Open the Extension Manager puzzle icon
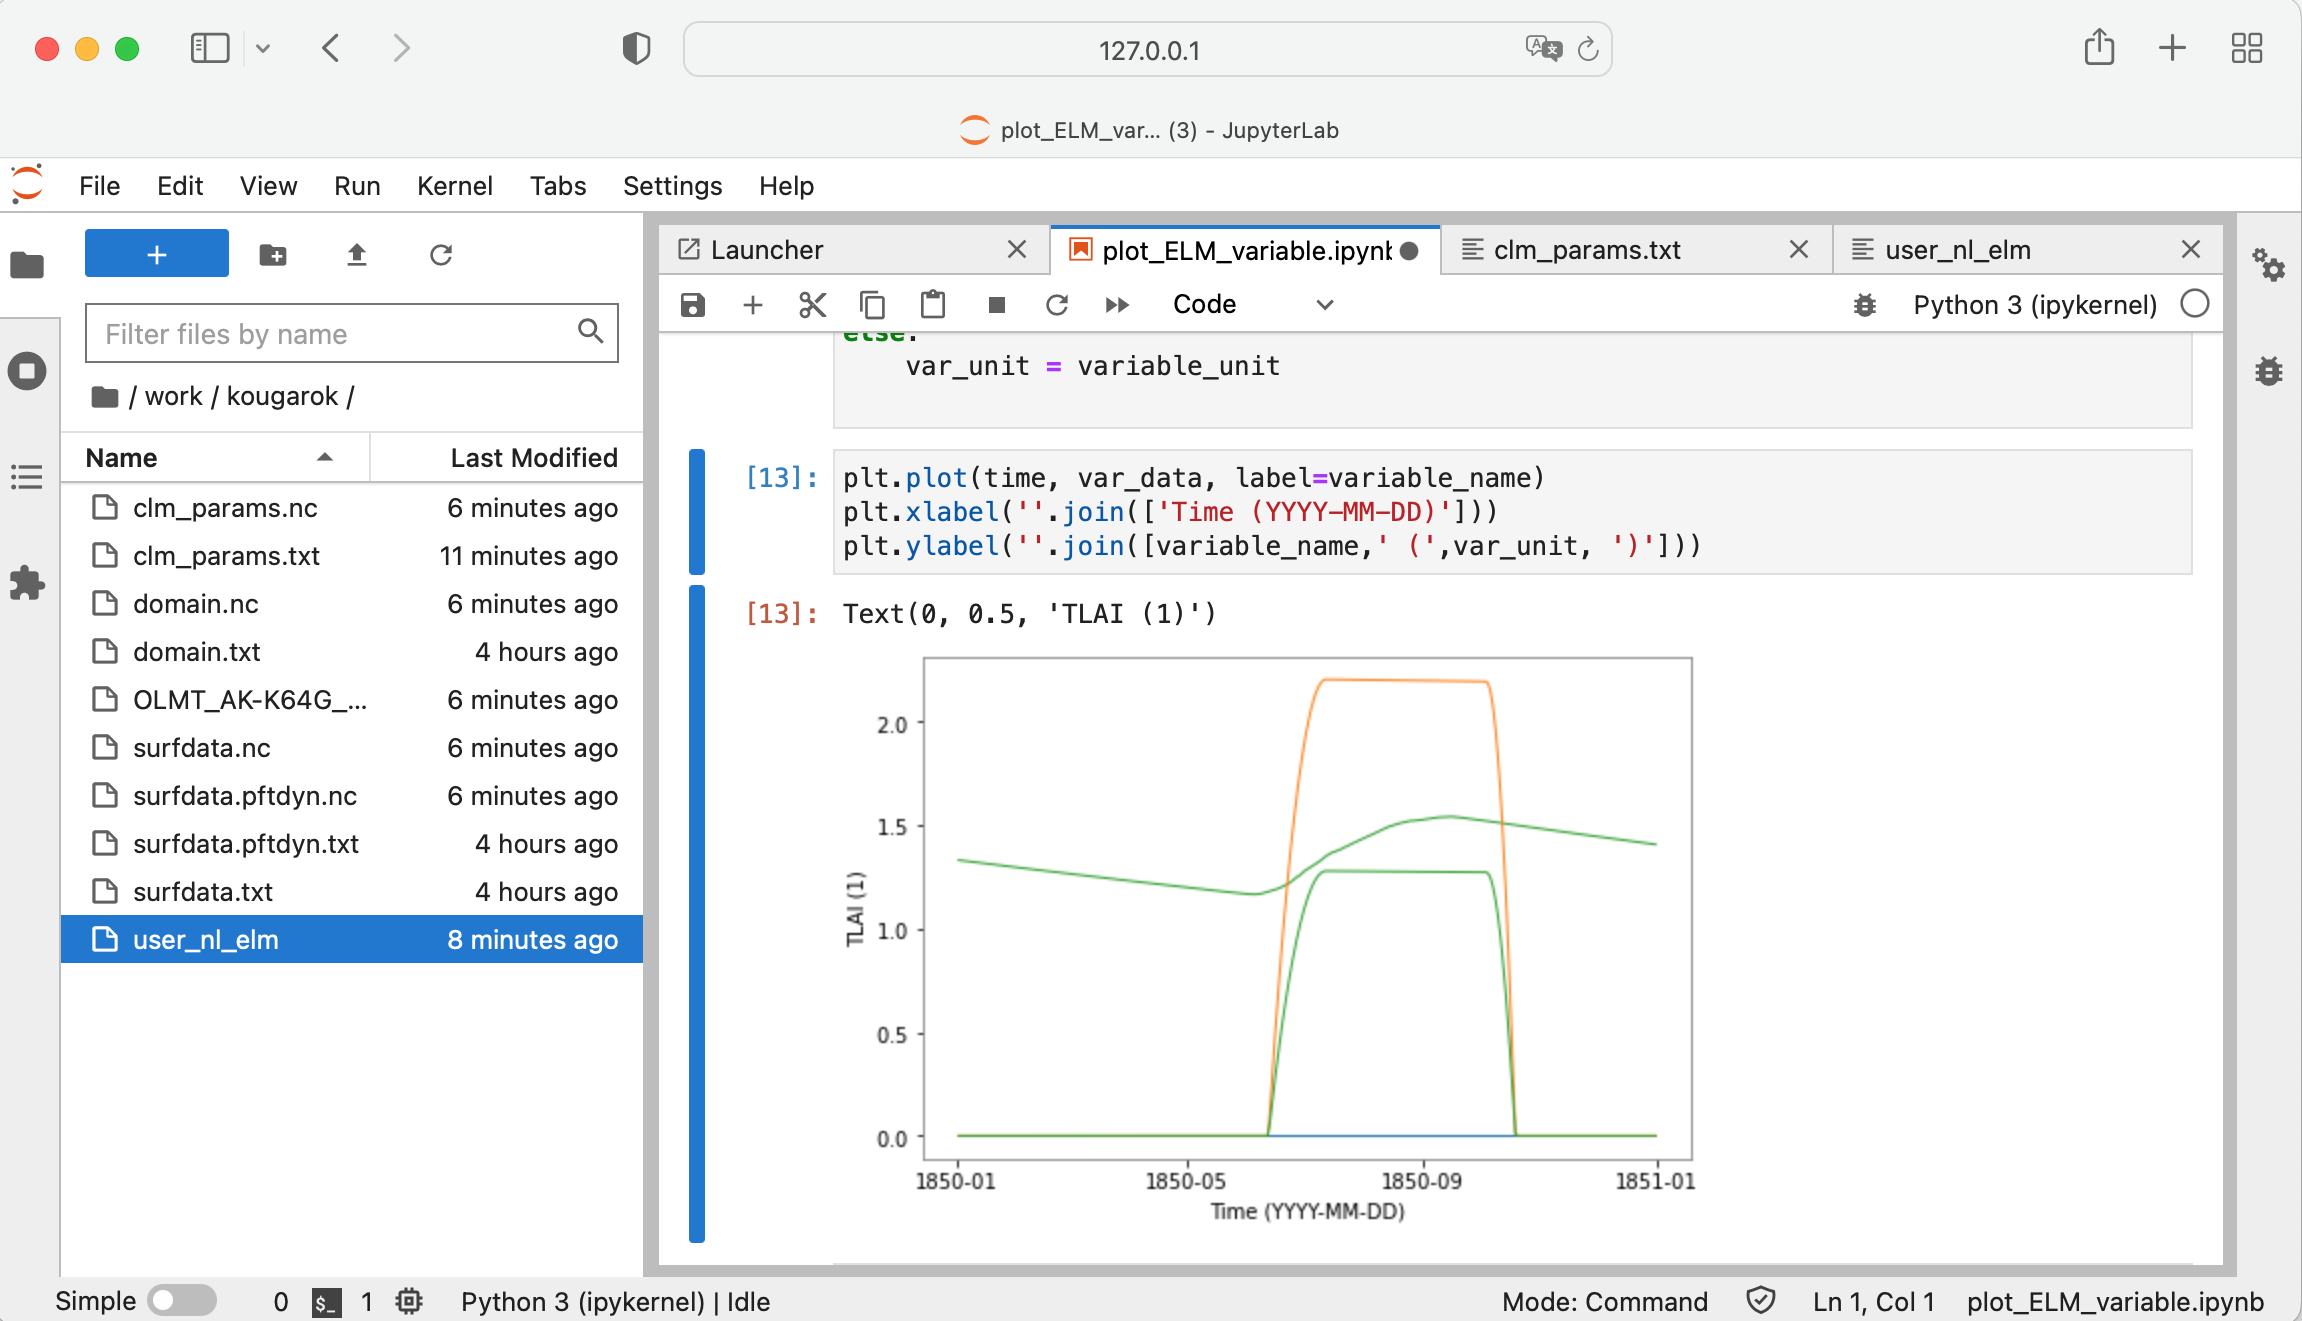 pyautogui.click(x=27, y=583)
